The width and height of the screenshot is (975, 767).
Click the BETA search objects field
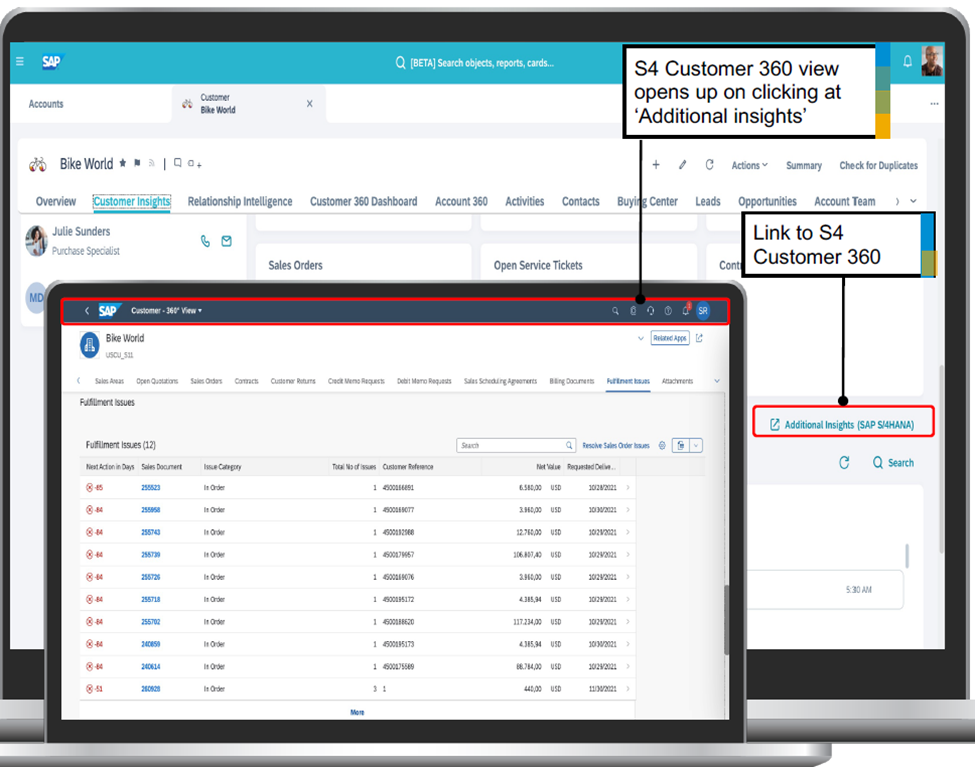(x=475, y=63)
